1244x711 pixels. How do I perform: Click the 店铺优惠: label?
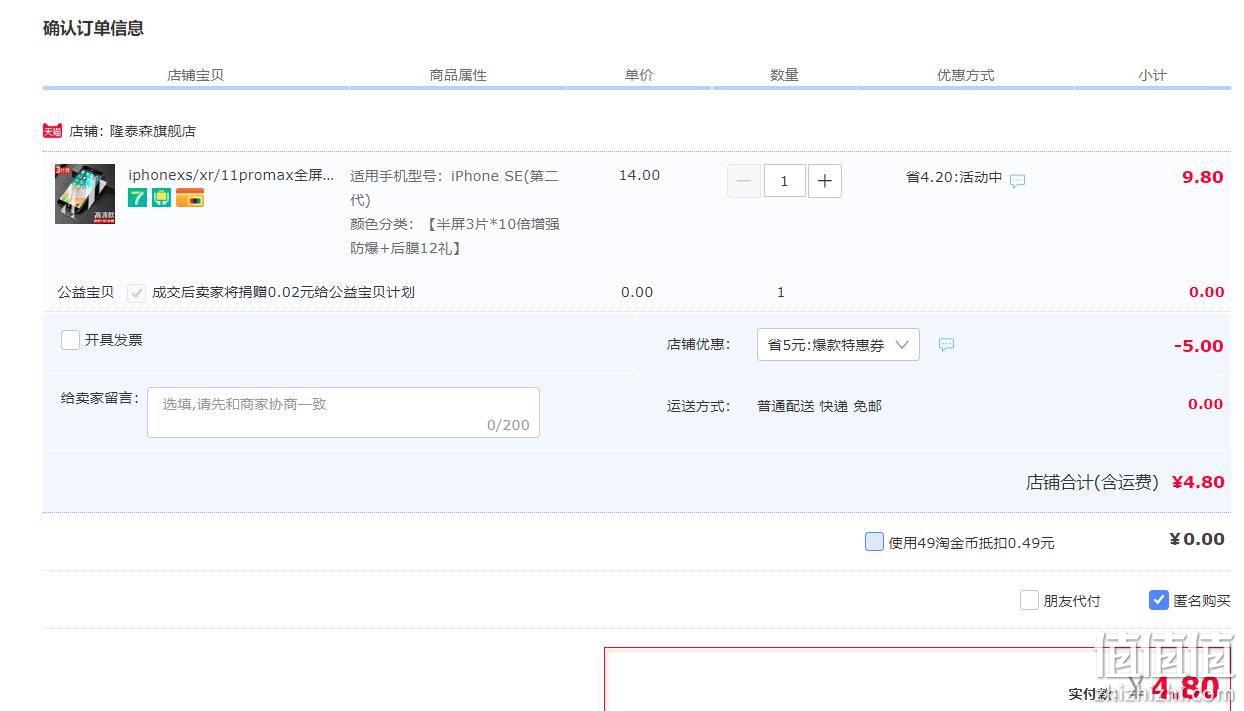click(x=698, y=344)
